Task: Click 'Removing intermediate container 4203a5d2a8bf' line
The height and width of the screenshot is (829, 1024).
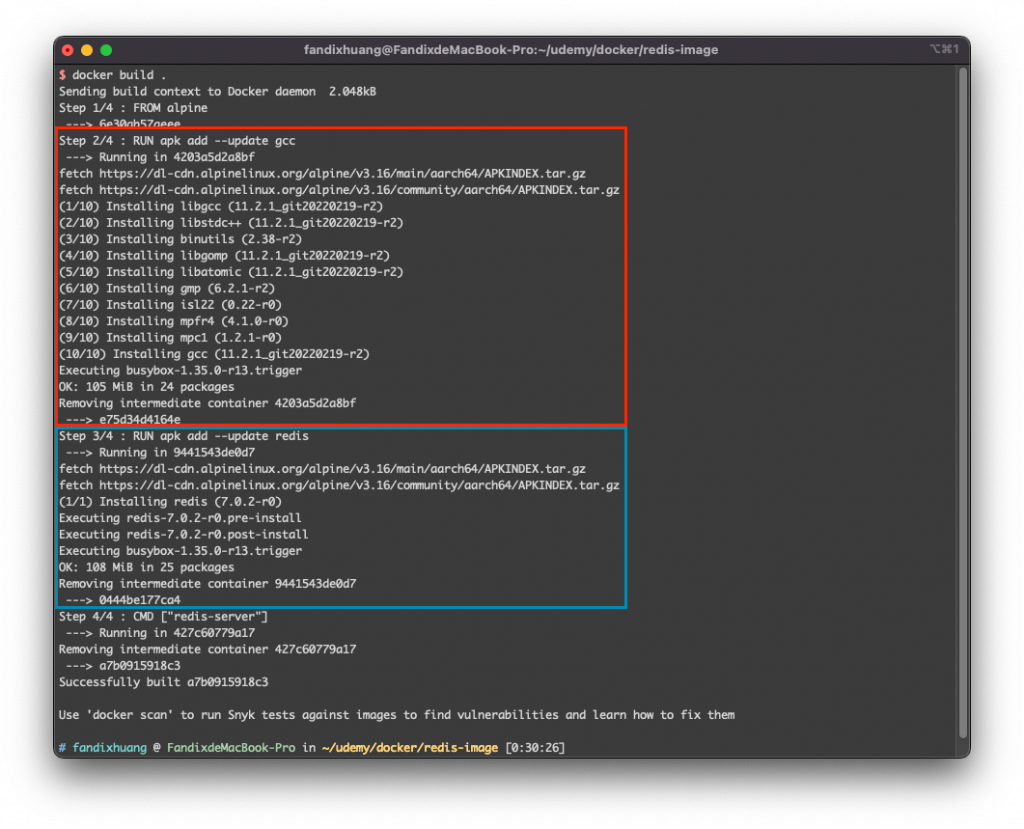Action: (x=208, y=403)
